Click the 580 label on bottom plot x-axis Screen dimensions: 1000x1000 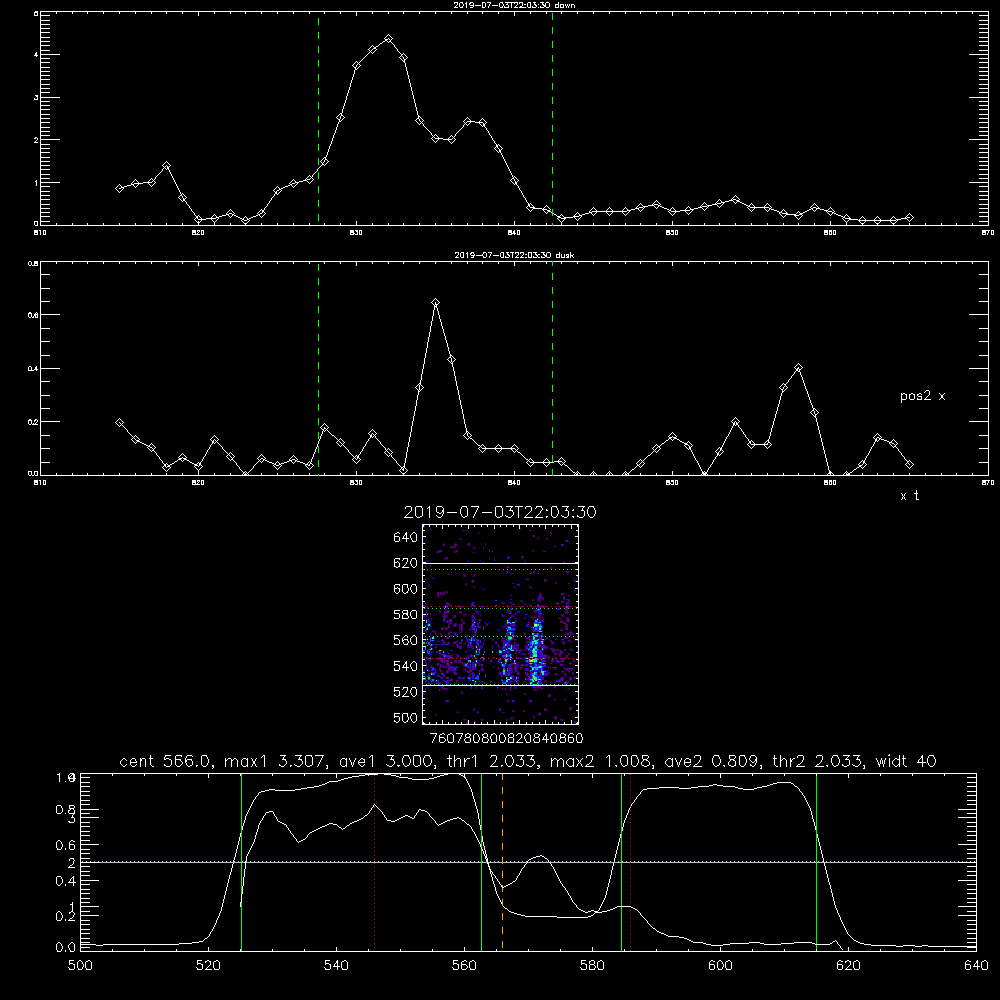pos(592,966)
